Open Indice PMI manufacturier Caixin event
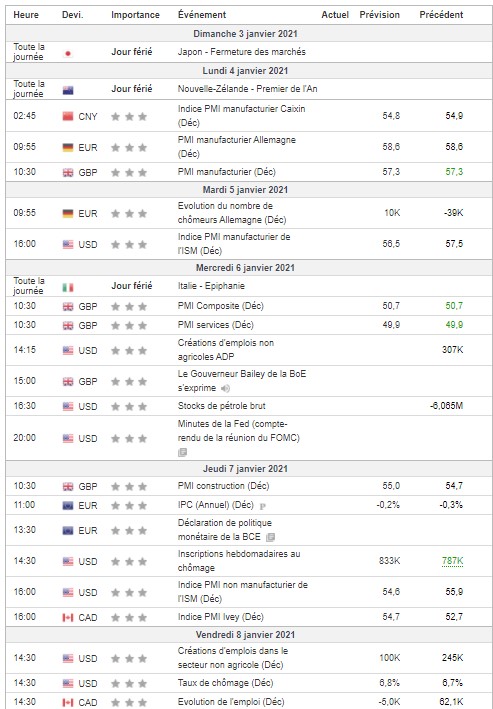This screenshot has height=709, width=493. 242,116
